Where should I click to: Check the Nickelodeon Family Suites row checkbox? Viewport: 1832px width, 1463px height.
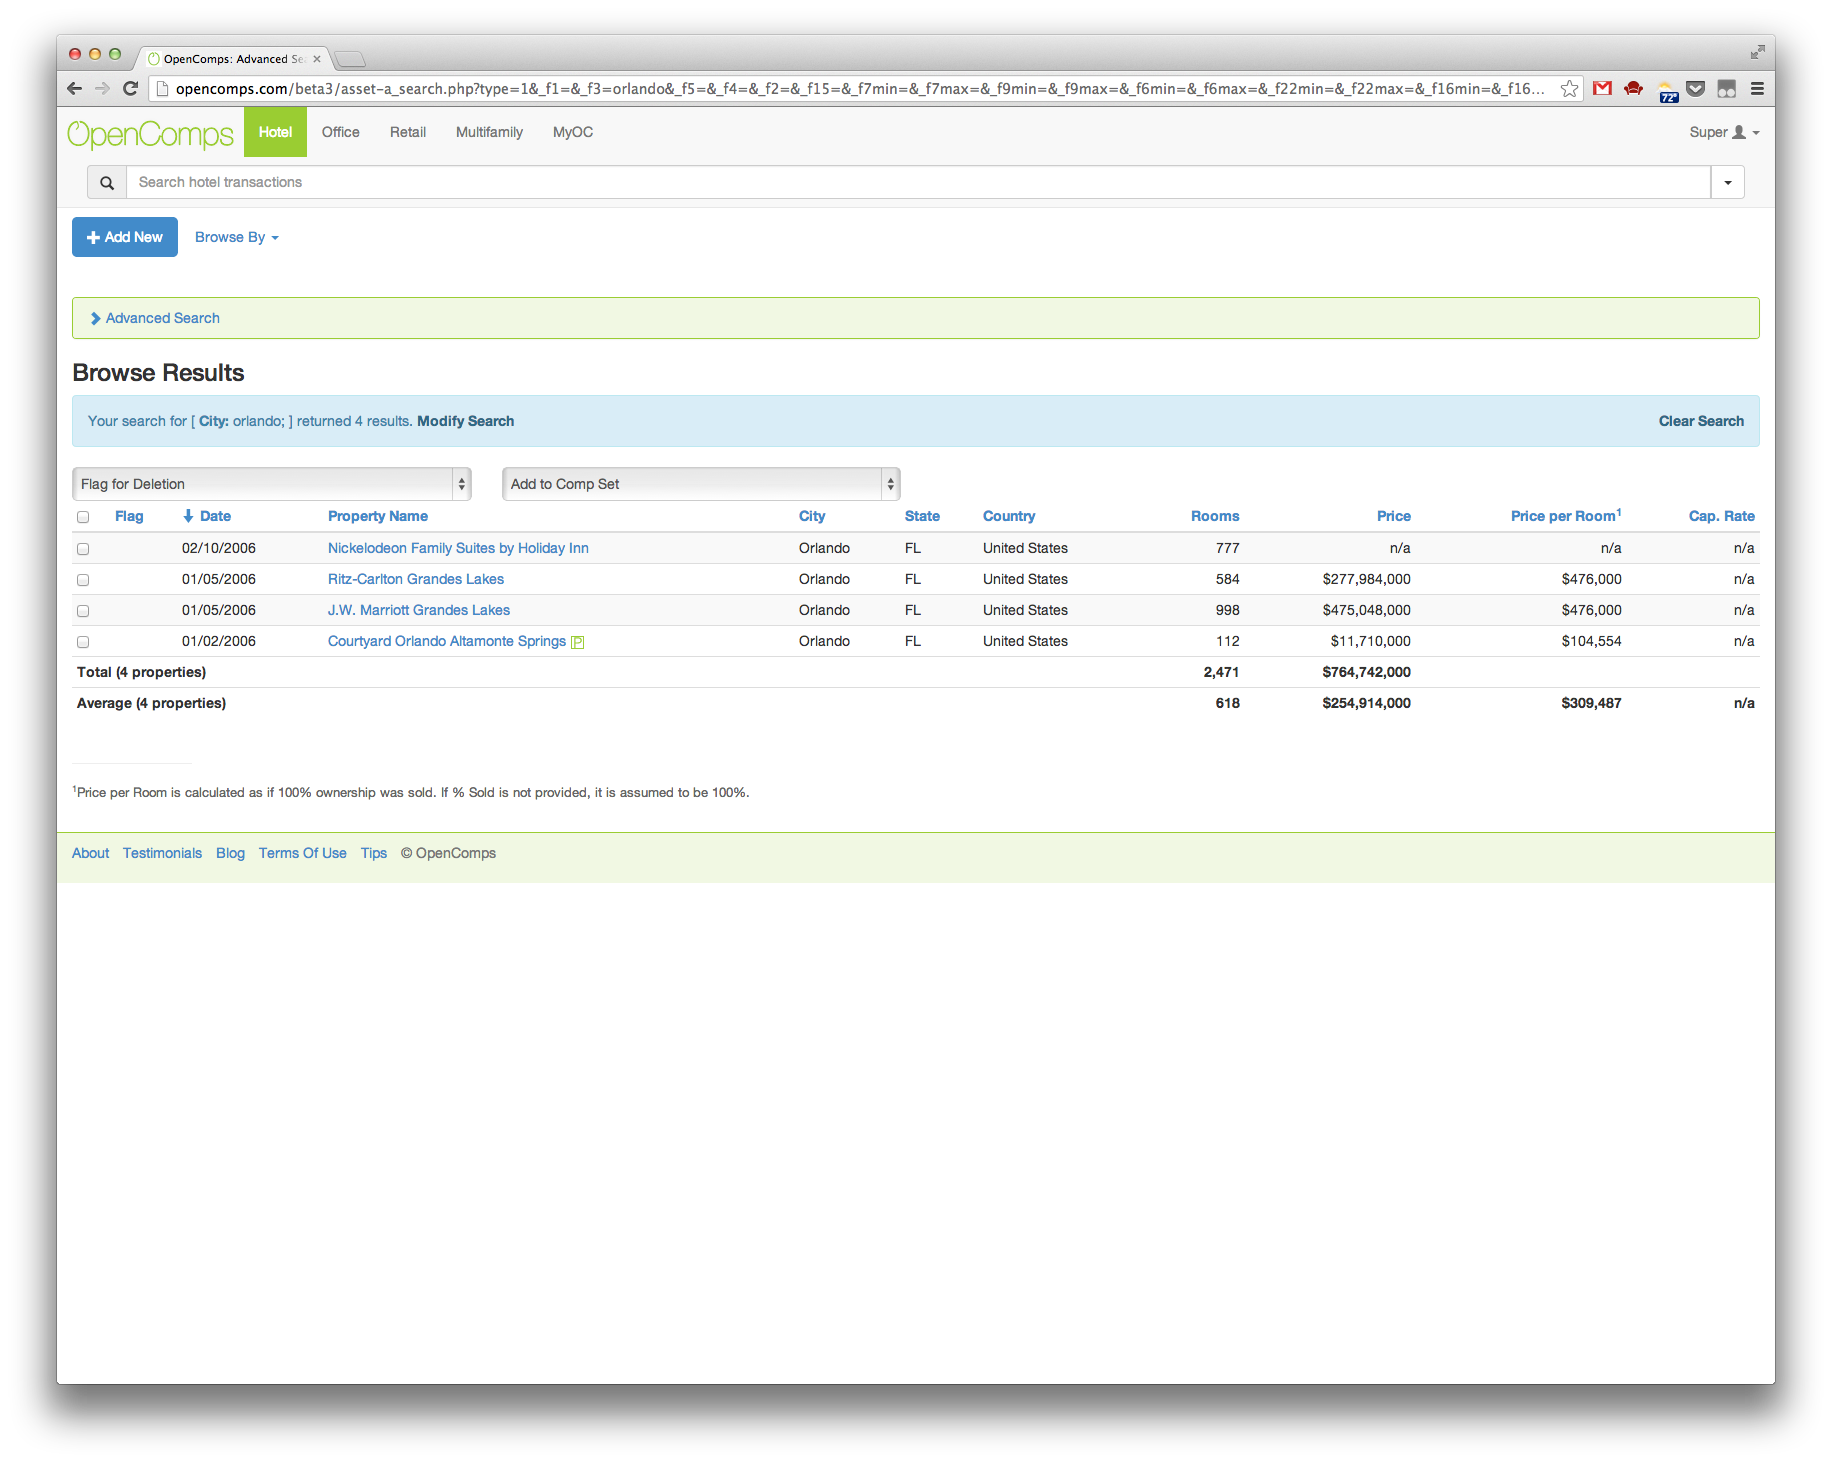click(x=83, y=549)
